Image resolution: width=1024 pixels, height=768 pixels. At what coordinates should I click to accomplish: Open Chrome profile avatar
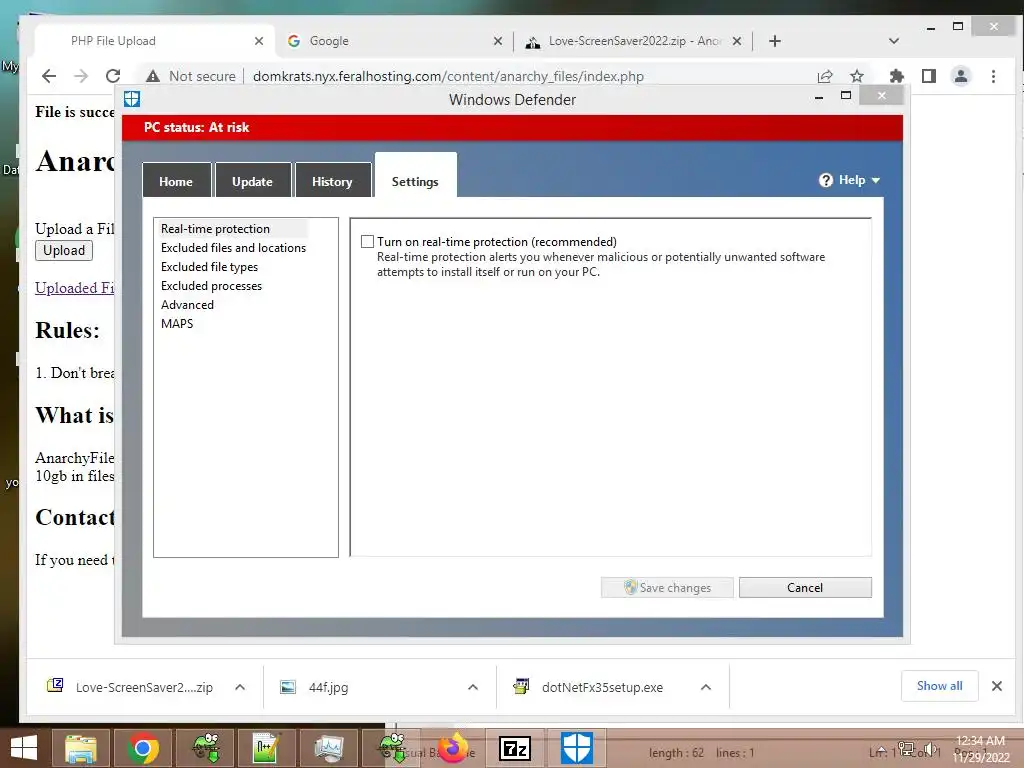(x=961, y=76)
